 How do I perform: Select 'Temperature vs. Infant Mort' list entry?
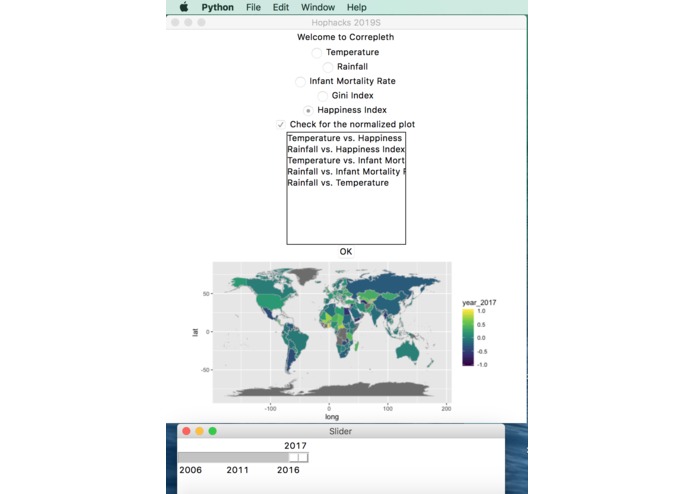346,160
